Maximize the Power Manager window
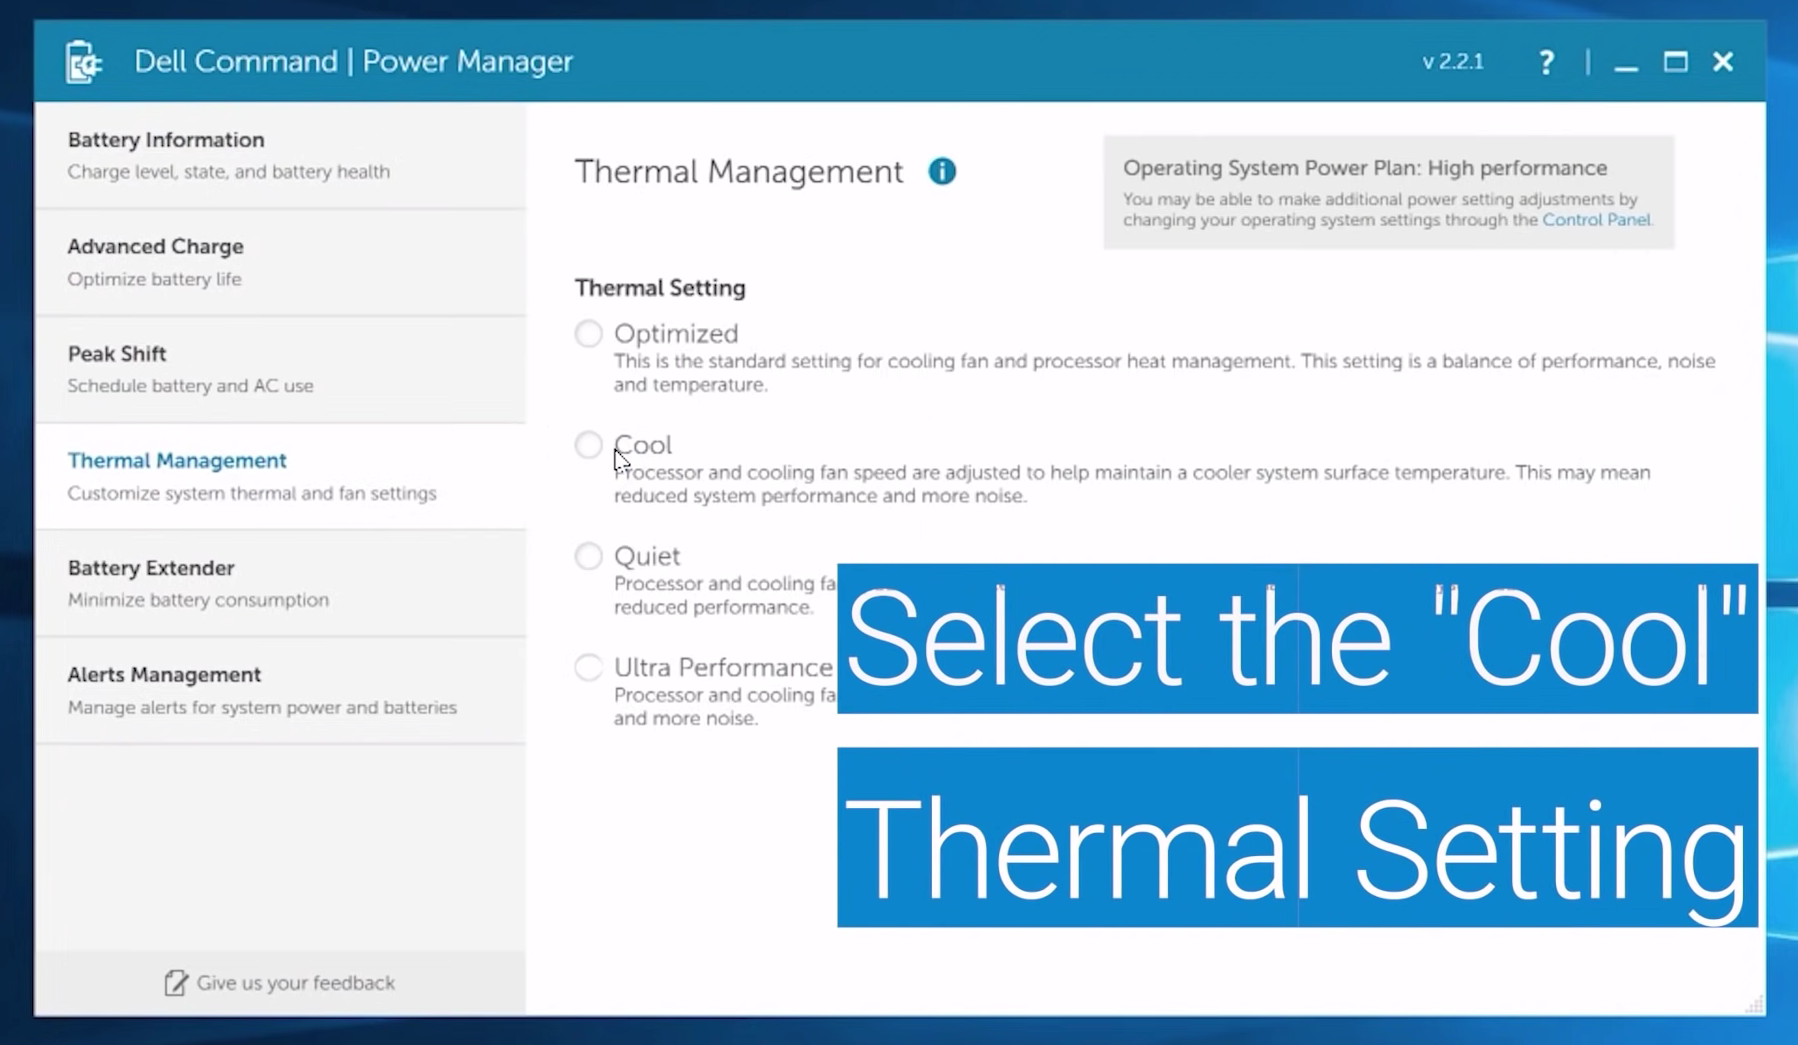 [x=1675, y=62]
